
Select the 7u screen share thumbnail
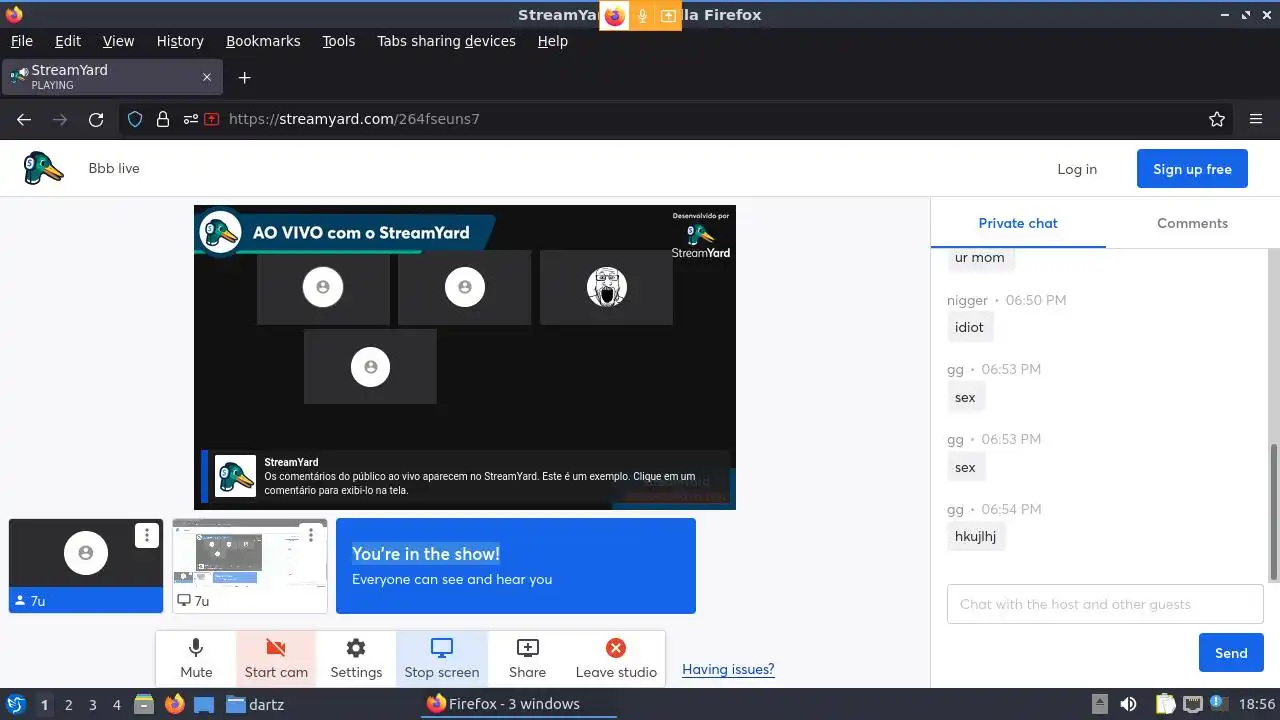pos(250,565)
